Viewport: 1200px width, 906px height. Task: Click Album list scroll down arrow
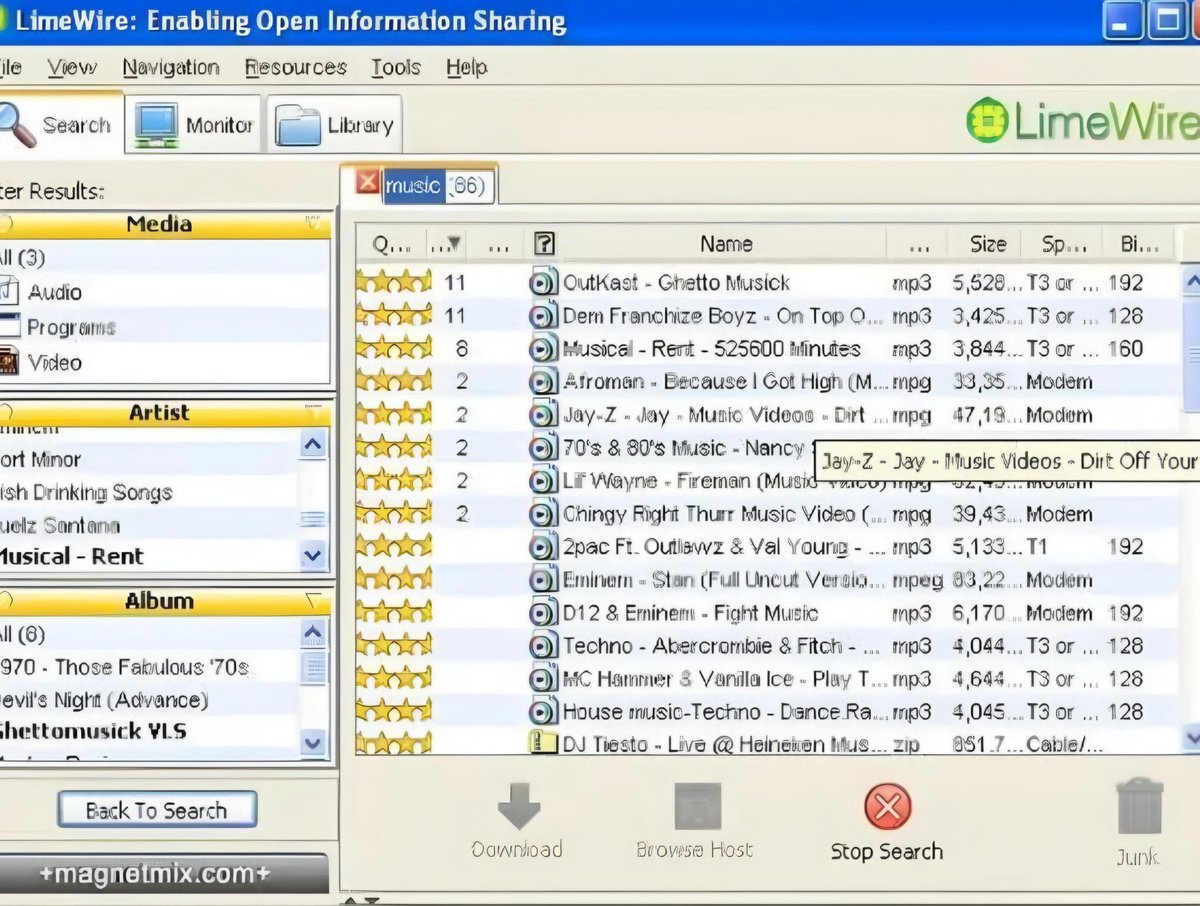[x=313, y=743]
